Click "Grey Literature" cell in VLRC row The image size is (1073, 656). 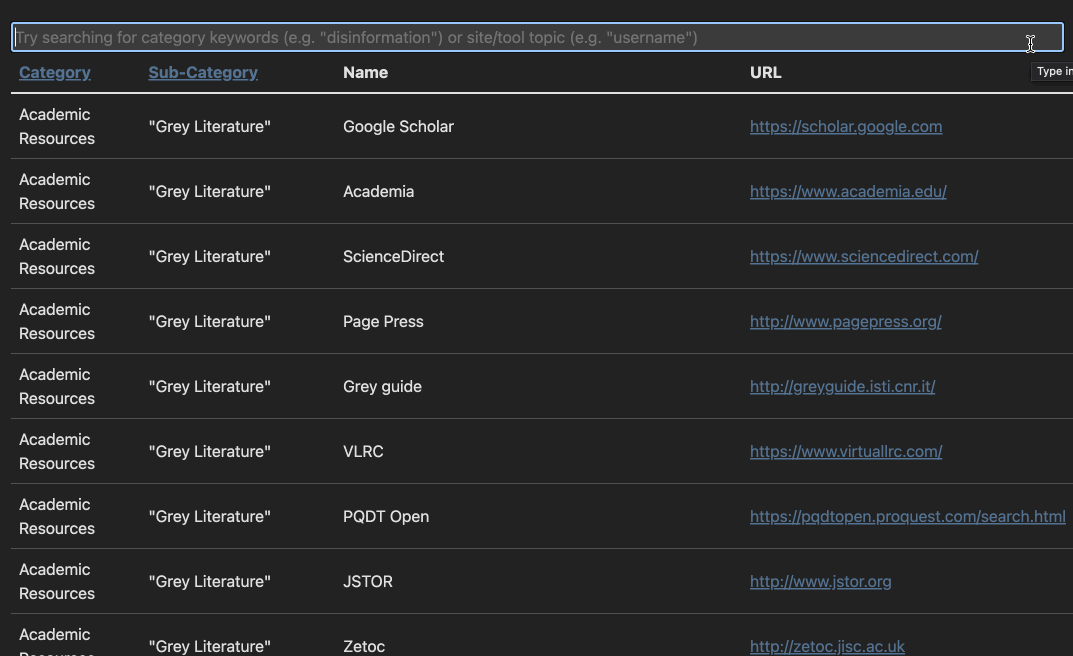(x=209, y=451)
